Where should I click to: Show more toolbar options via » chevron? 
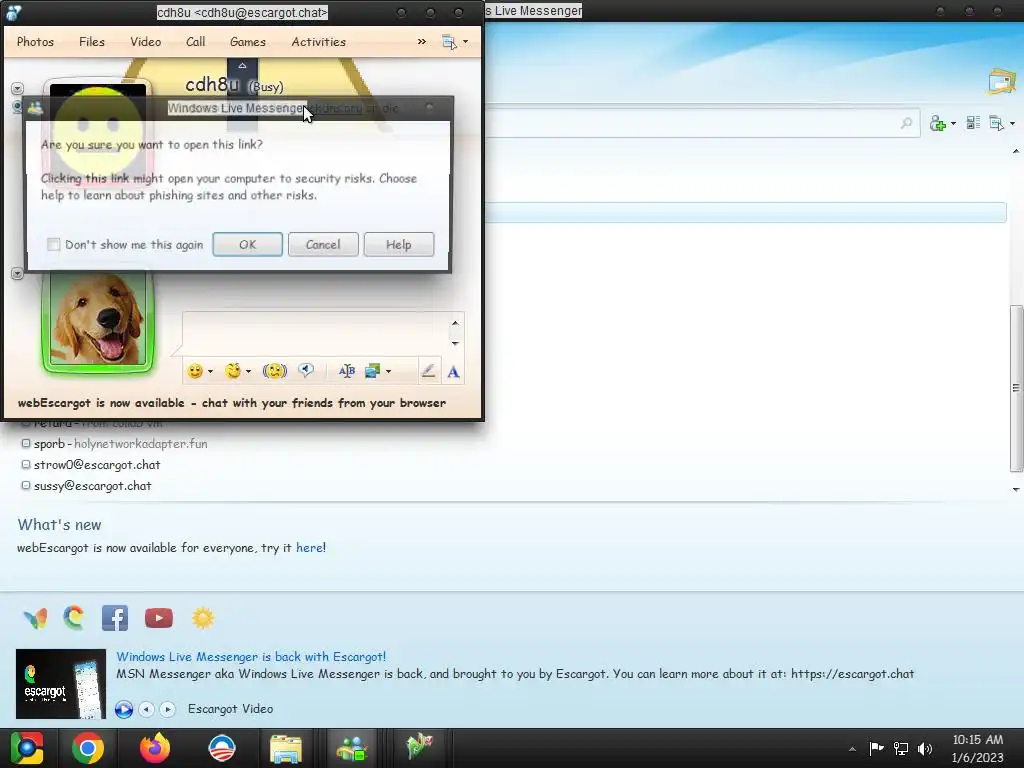pos(422,42)
